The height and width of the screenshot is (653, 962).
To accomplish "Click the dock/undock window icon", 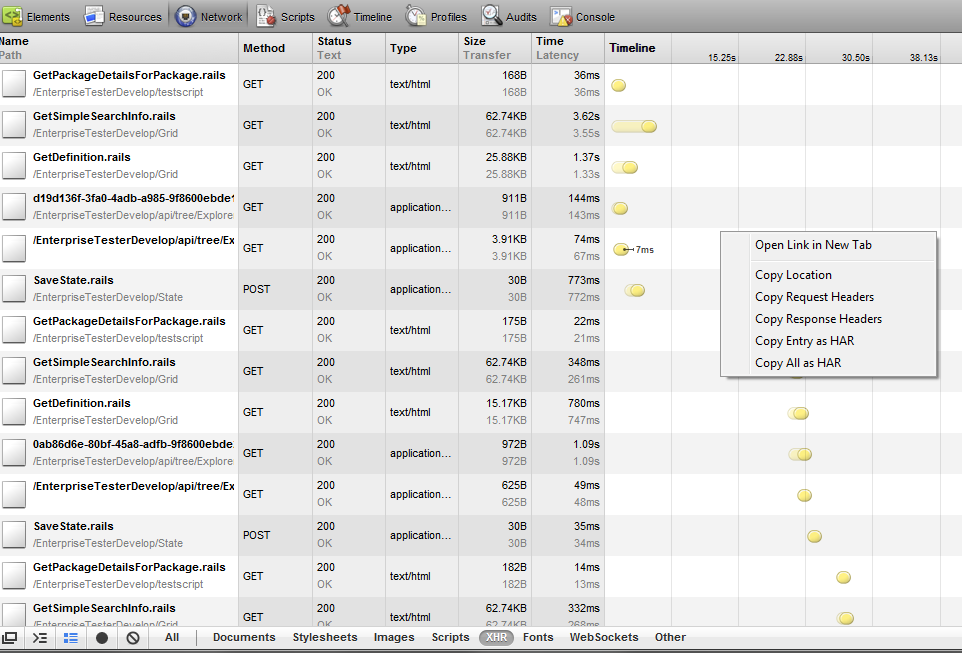I will pos(10,637).
